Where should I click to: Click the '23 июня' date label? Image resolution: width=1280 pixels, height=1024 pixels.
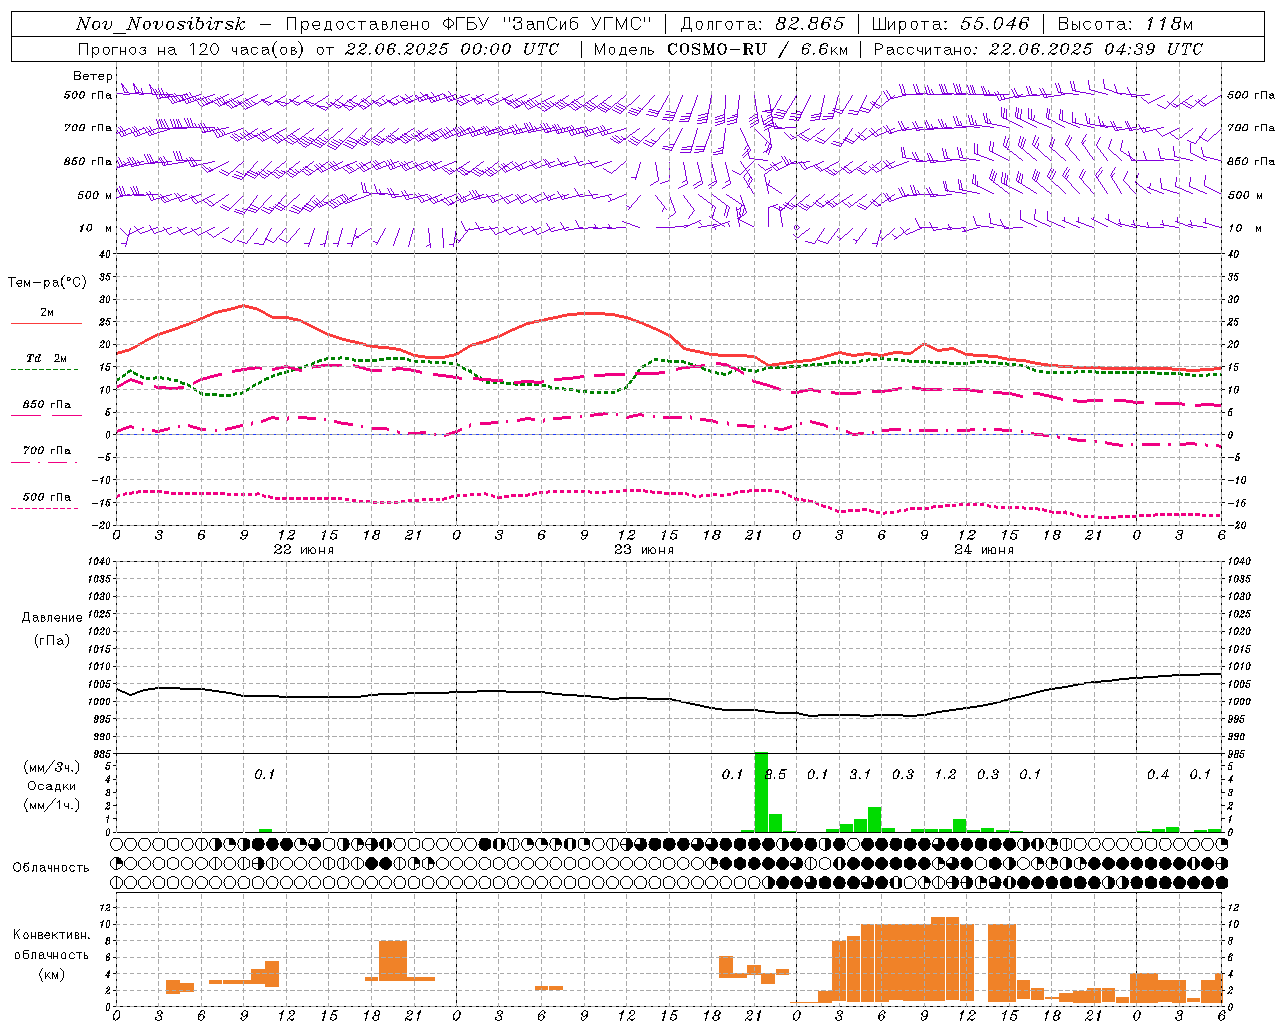pyautogui.click(x=644, y=550)
